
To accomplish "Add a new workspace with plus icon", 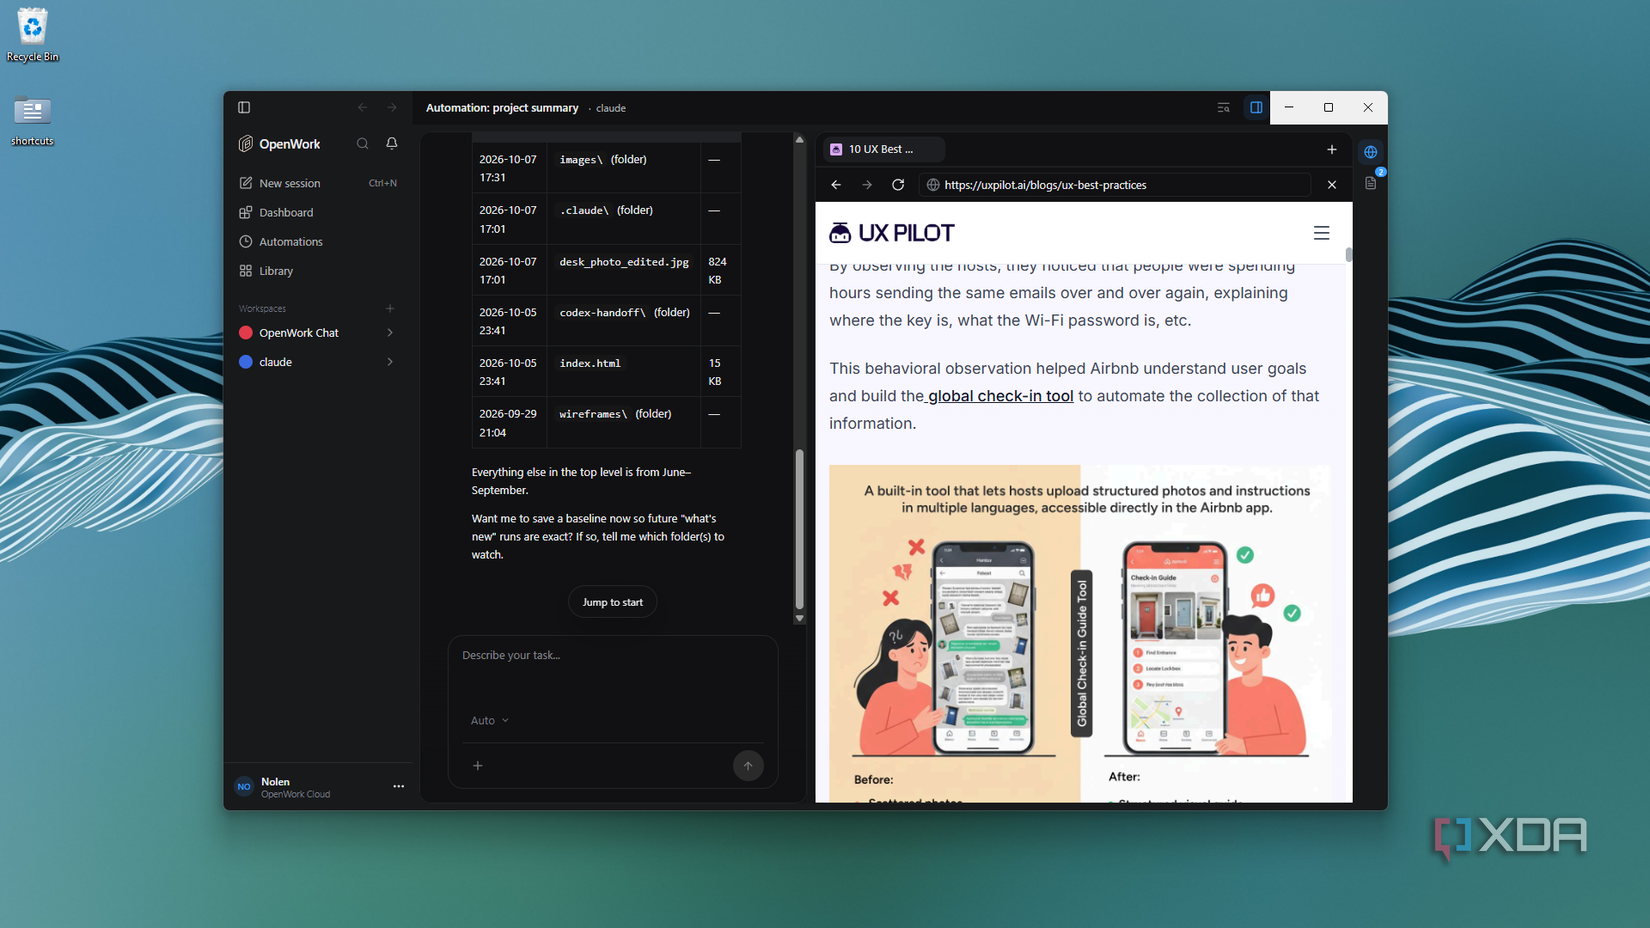I will point(390,308).
